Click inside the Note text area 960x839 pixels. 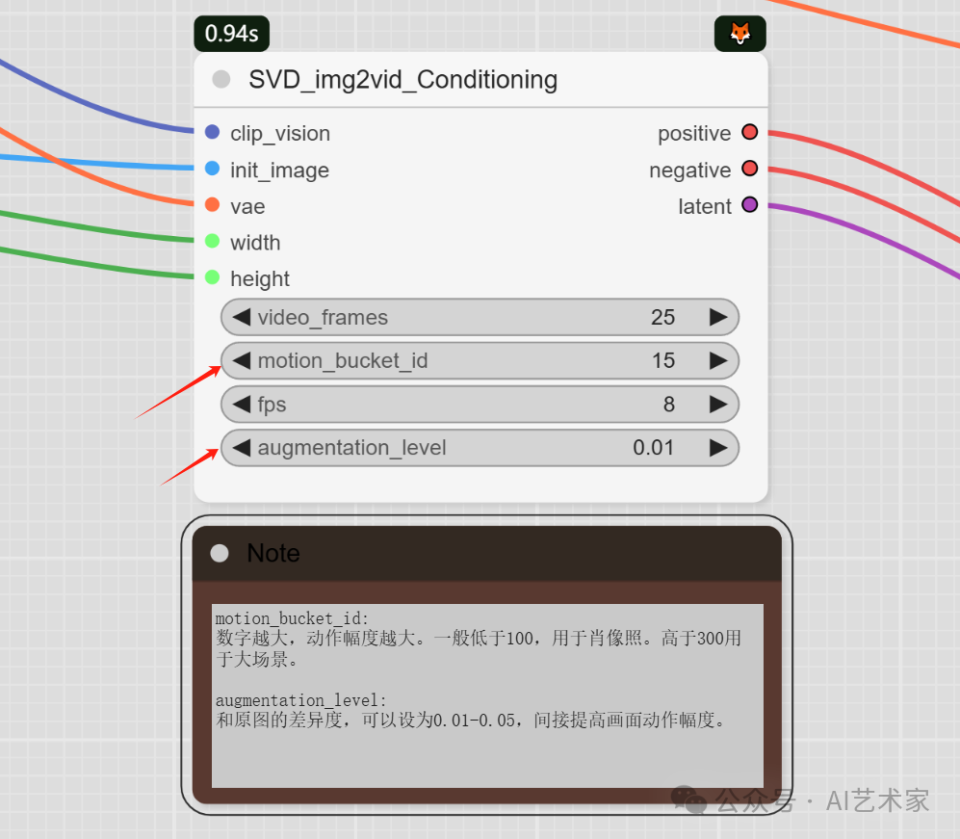487,696
